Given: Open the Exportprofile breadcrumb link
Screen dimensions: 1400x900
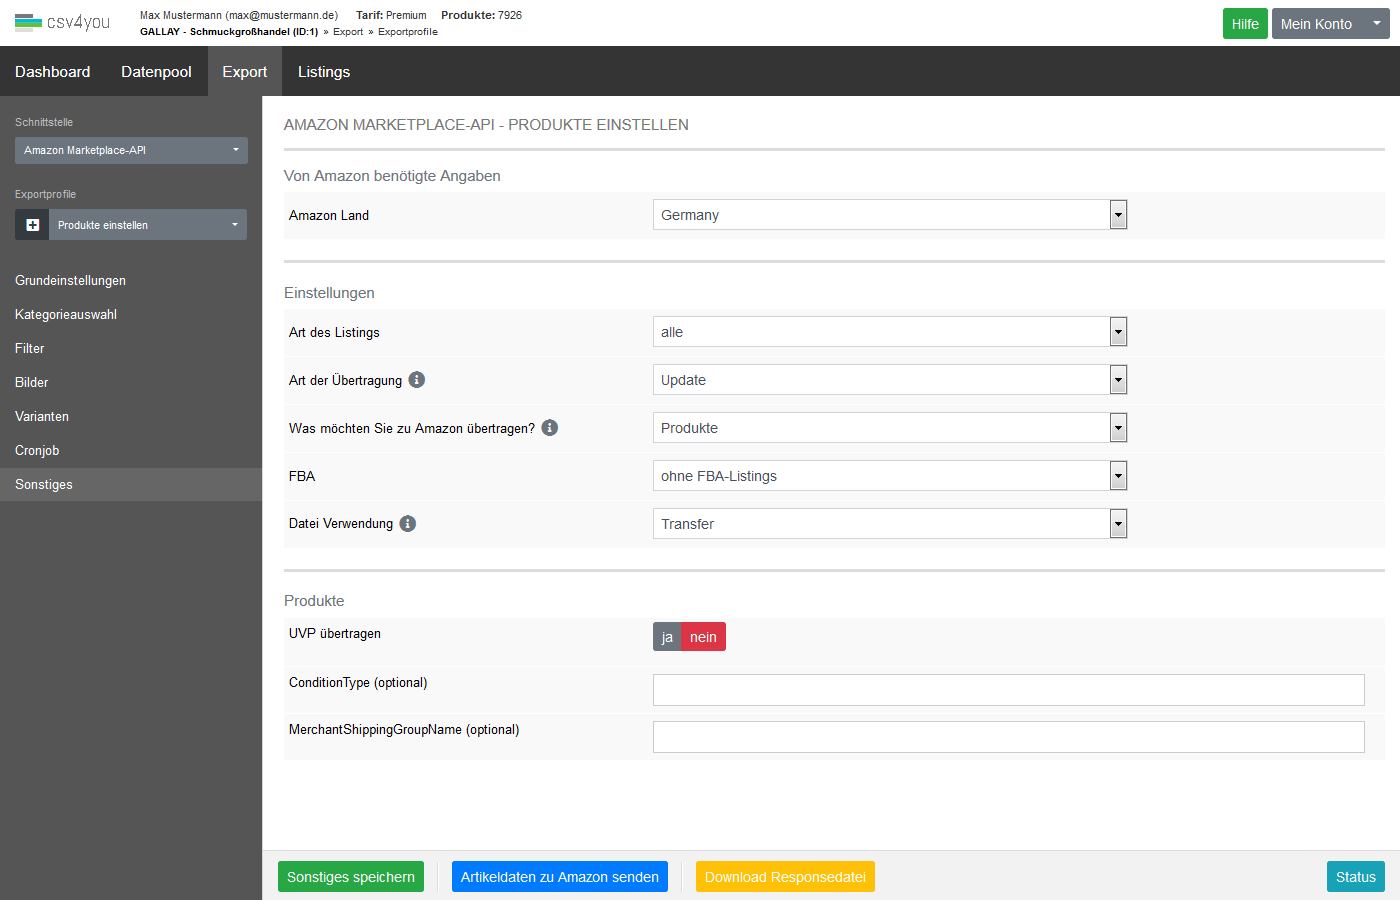Looking at the screenshot, I should tap(408, 32).
